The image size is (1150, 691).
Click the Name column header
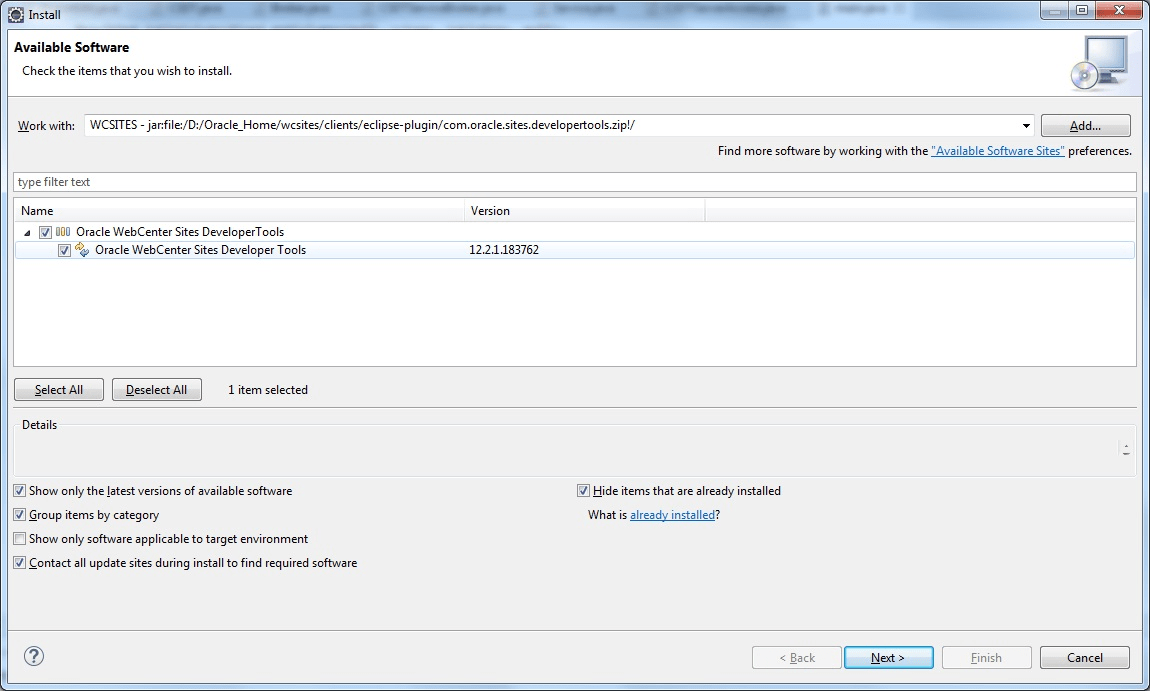[239, 211]
